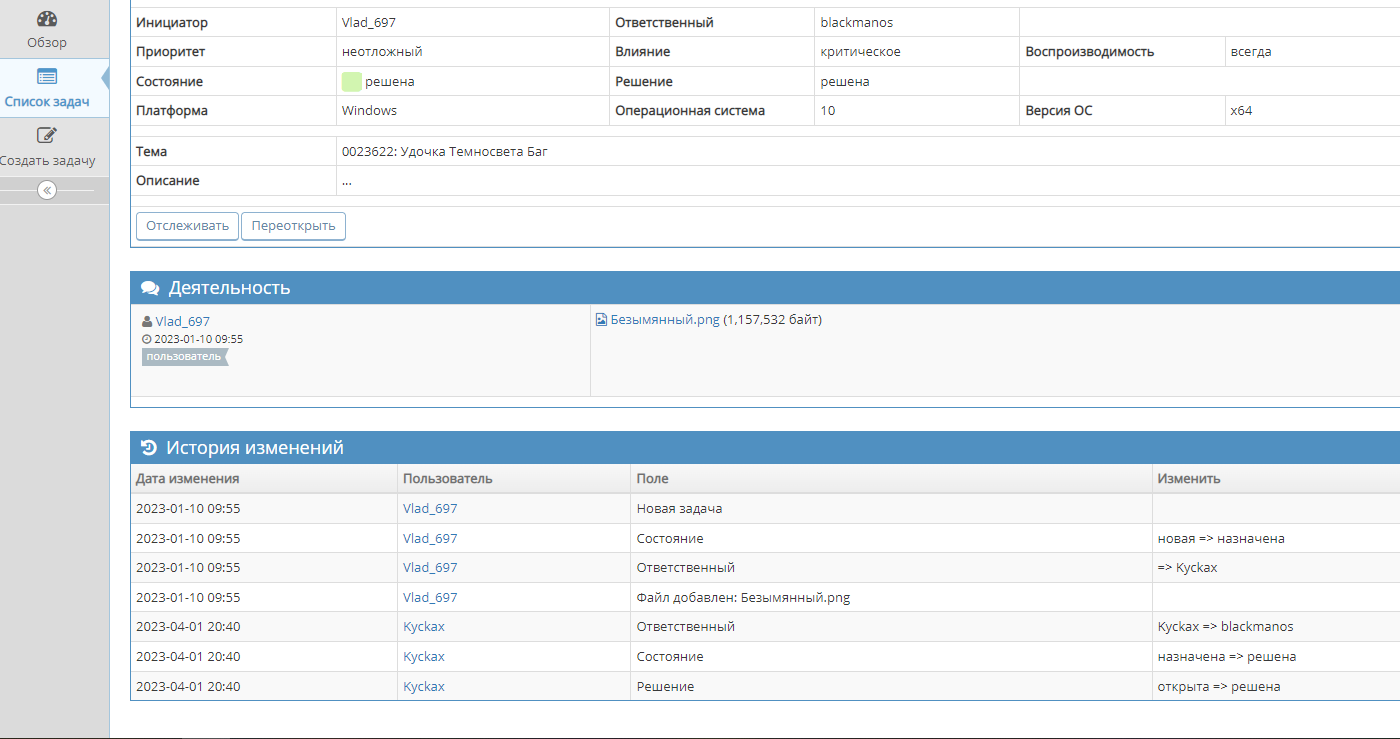
Task: Click the user icon before Vlad_697 in activity
Action: 147,322
